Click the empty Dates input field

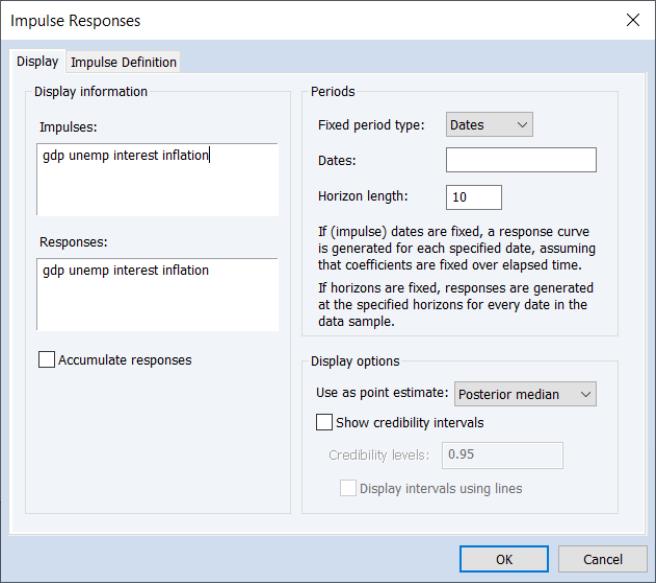pos(520,160)
